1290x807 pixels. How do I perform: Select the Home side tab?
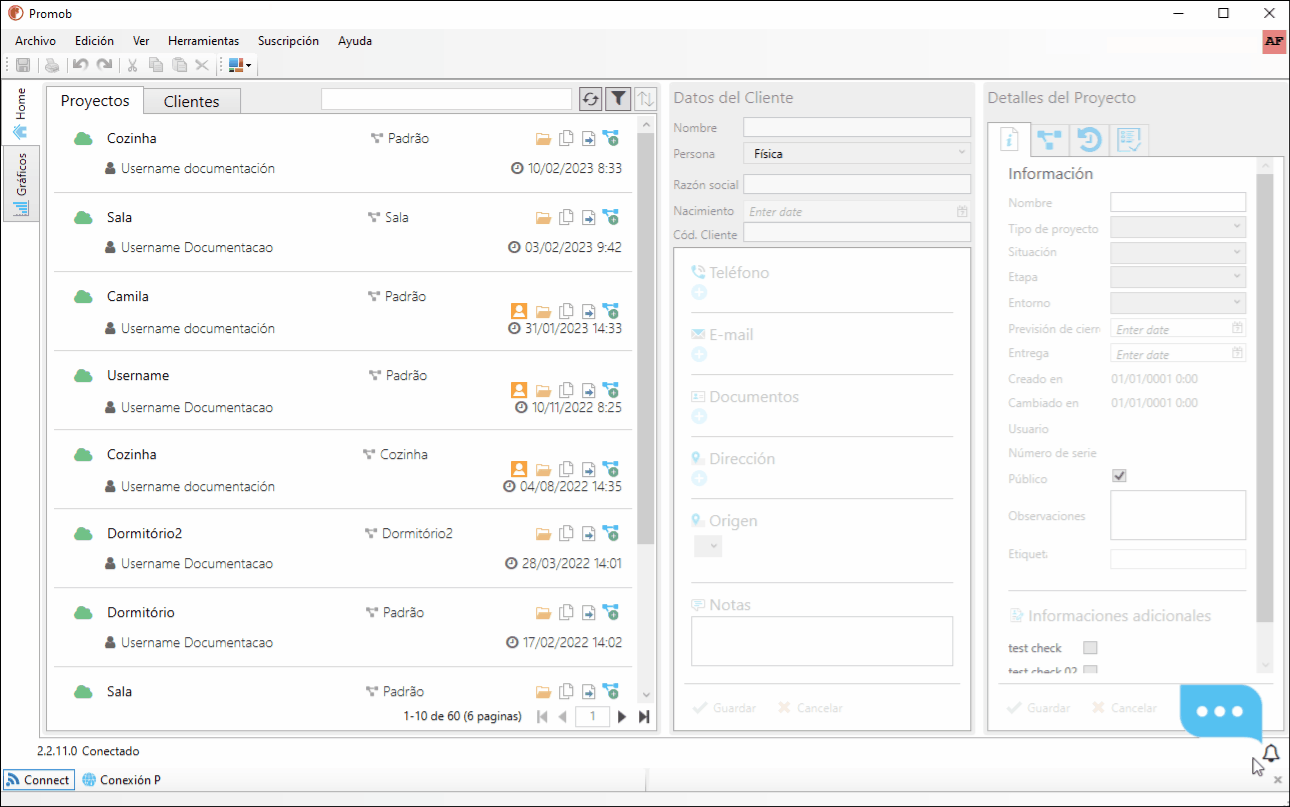pos(21,114)
